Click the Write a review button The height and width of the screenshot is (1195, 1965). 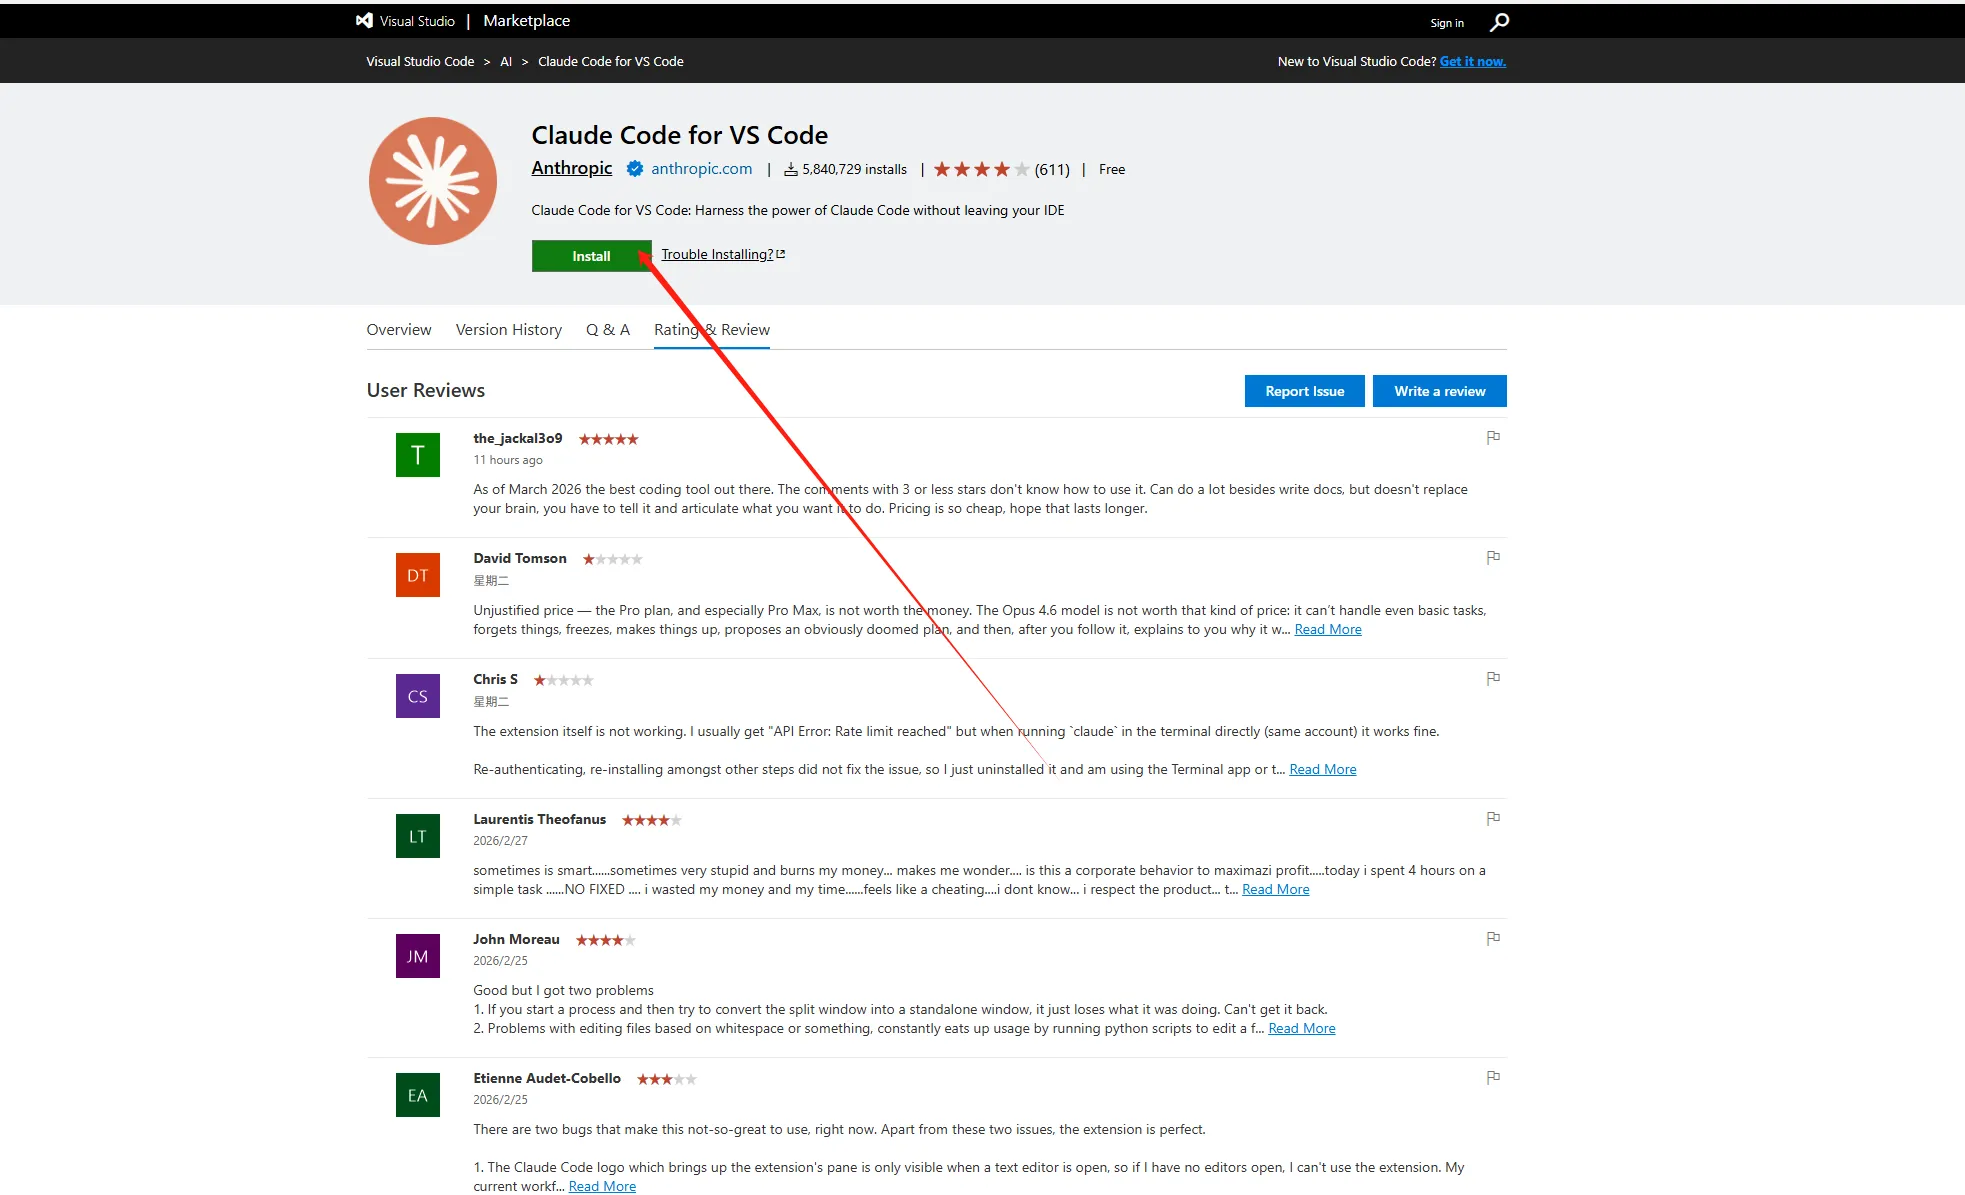tap(1439, 391)
